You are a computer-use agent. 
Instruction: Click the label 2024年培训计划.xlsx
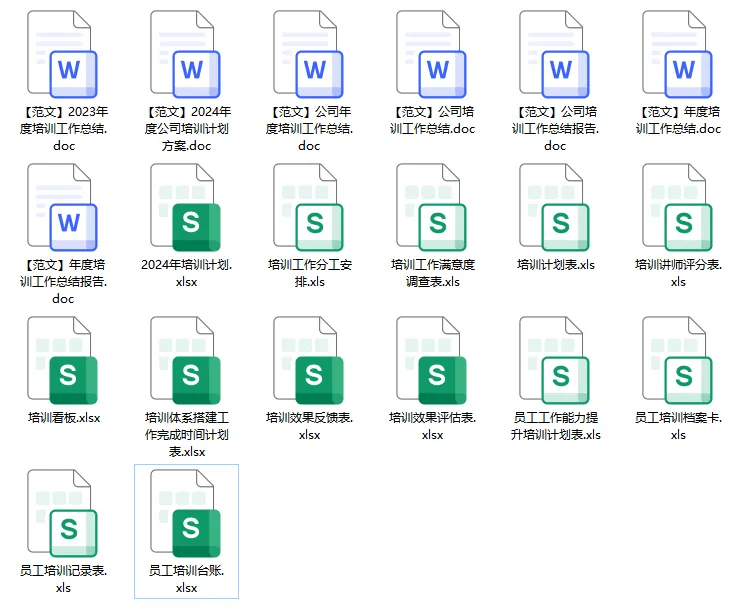[187, 273]
